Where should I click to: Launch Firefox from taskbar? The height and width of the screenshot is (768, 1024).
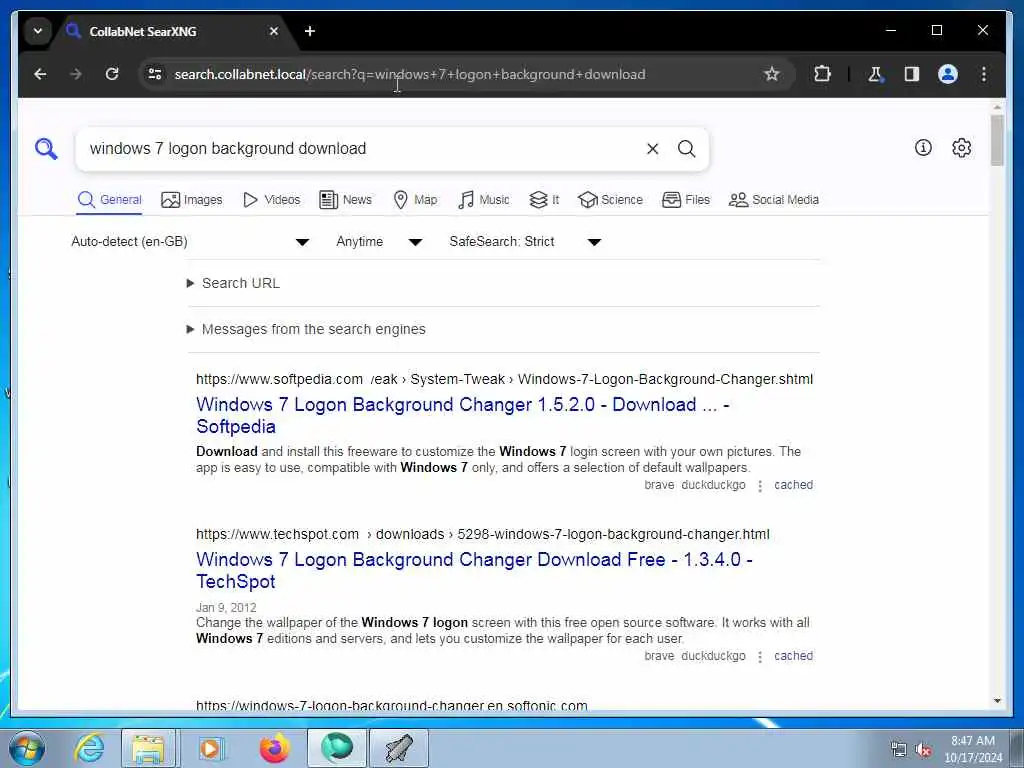(x=274, y=748)
